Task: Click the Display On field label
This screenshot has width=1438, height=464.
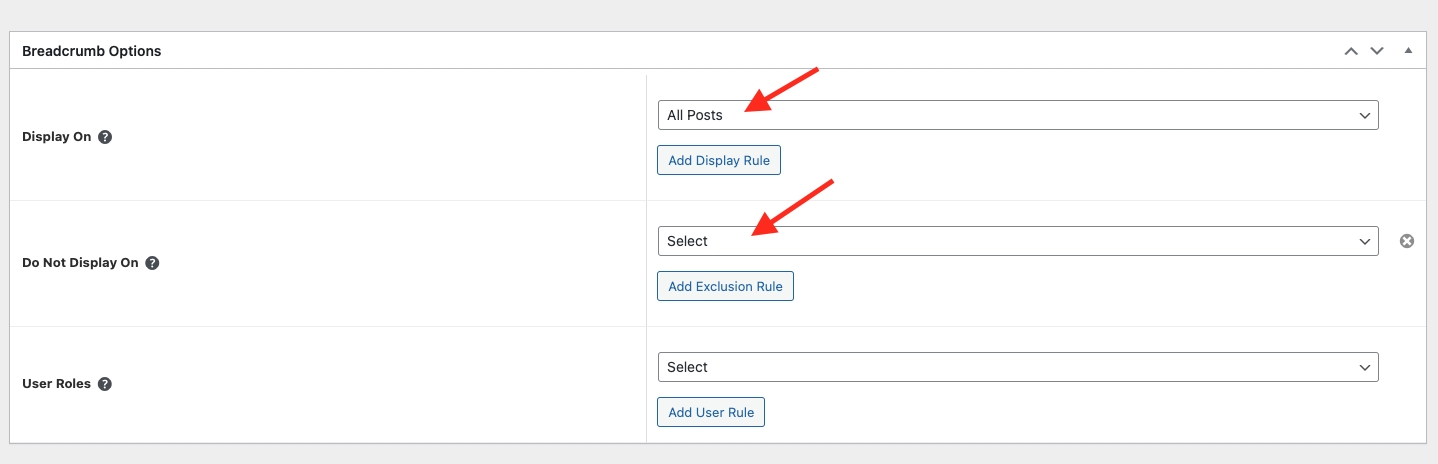Action: pyautogui.click(x=56, y=137)
